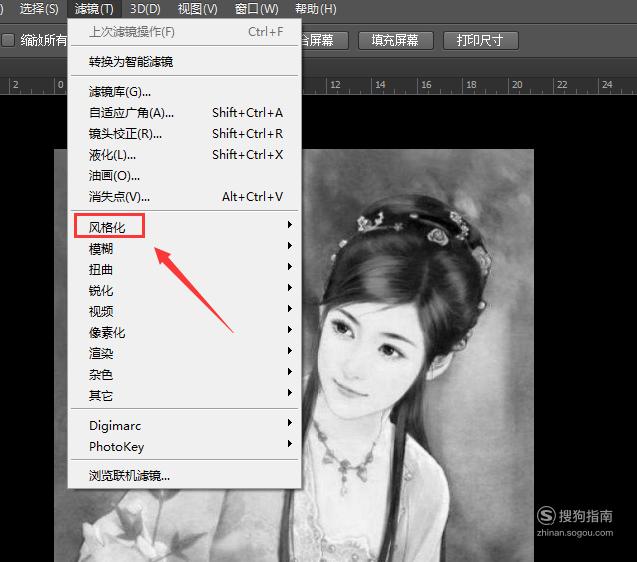This screenshot has height=562, width=637.
Task: Expand the PhotoKey submenu
Action: point(185,446)
